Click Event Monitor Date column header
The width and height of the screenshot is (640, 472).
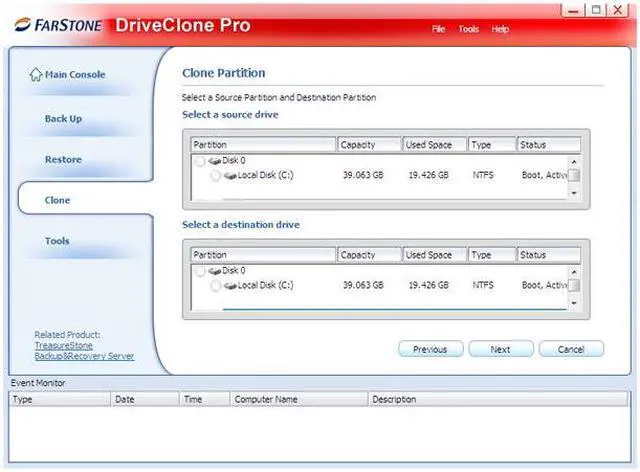pyautogui.click(x=144, y=399)
